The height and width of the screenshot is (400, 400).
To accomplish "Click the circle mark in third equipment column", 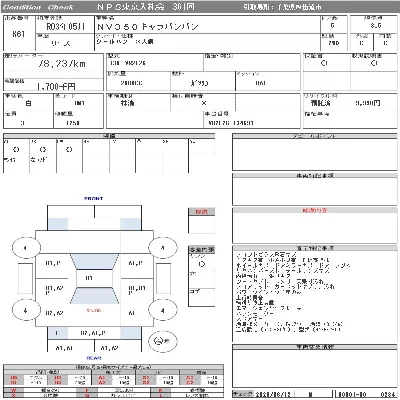I will tap(69, 150).
